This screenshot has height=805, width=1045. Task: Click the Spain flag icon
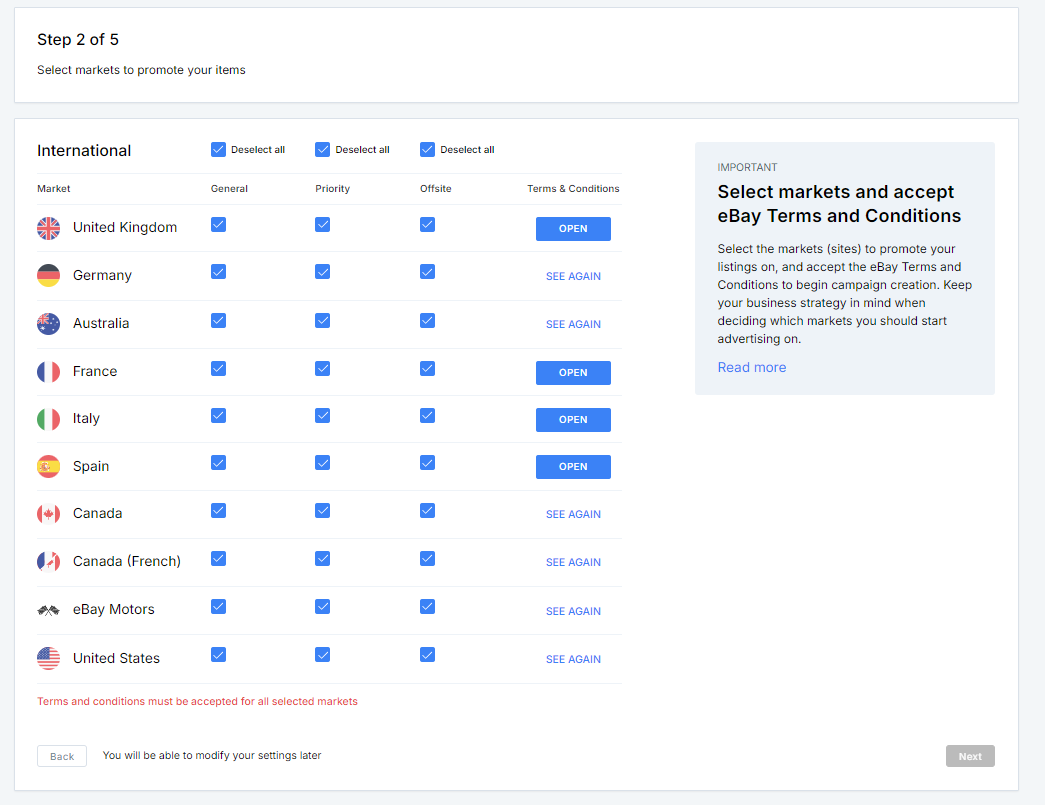pos(48,466)
